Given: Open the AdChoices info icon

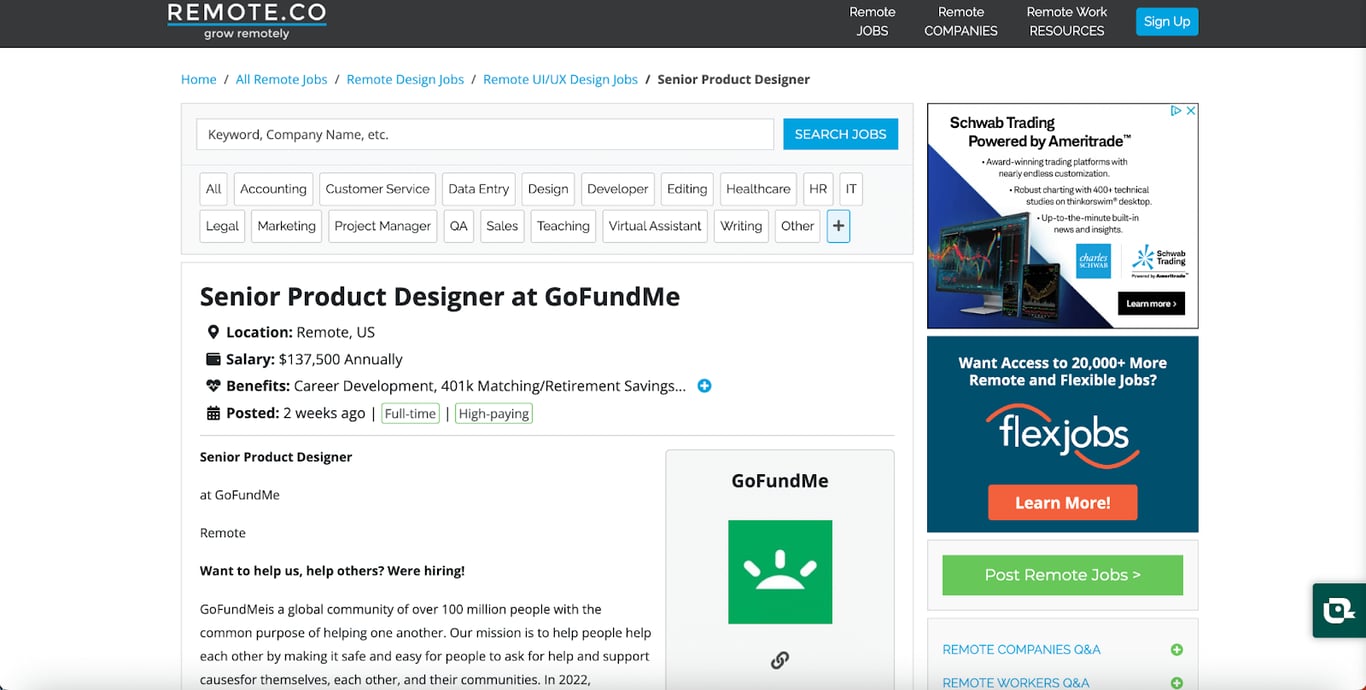Looking at the screenshot, I should (1177, 111).
